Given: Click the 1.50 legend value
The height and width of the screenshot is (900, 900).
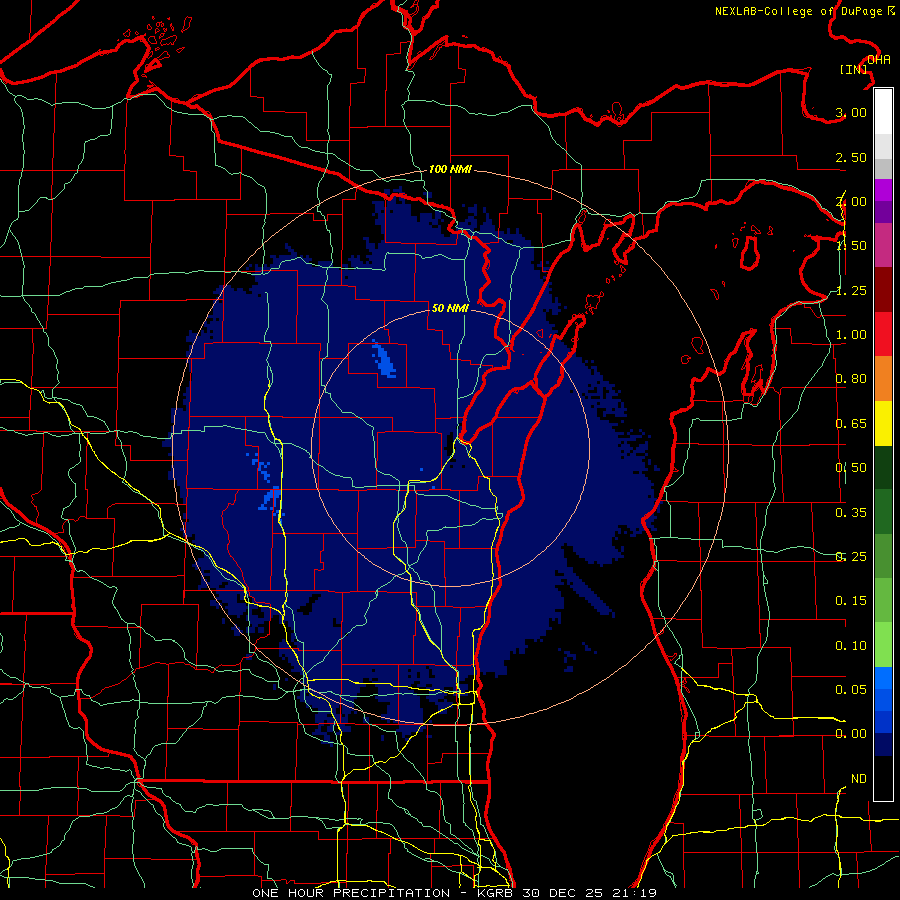Looking at the screenshot, I should coord(851,246).
